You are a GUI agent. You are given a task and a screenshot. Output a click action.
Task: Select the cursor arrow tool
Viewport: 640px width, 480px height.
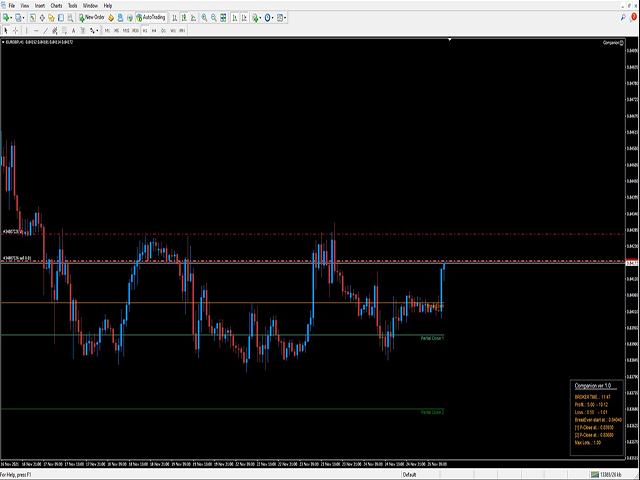tap(6, 30)
